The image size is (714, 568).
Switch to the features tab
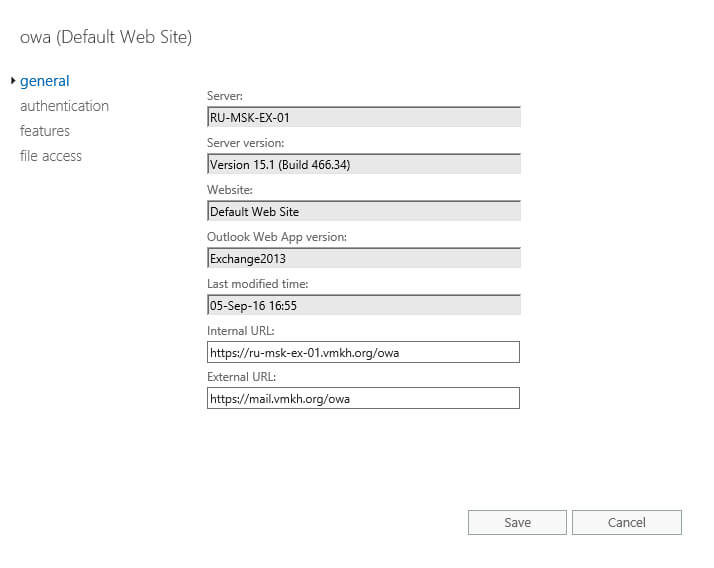45,131
